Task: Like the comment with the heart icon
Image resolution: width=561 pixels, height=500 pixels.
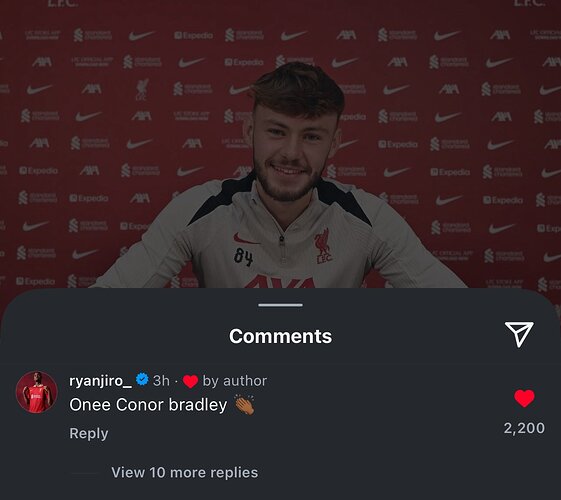Action: pyautogui.click(x=524, y=398)
